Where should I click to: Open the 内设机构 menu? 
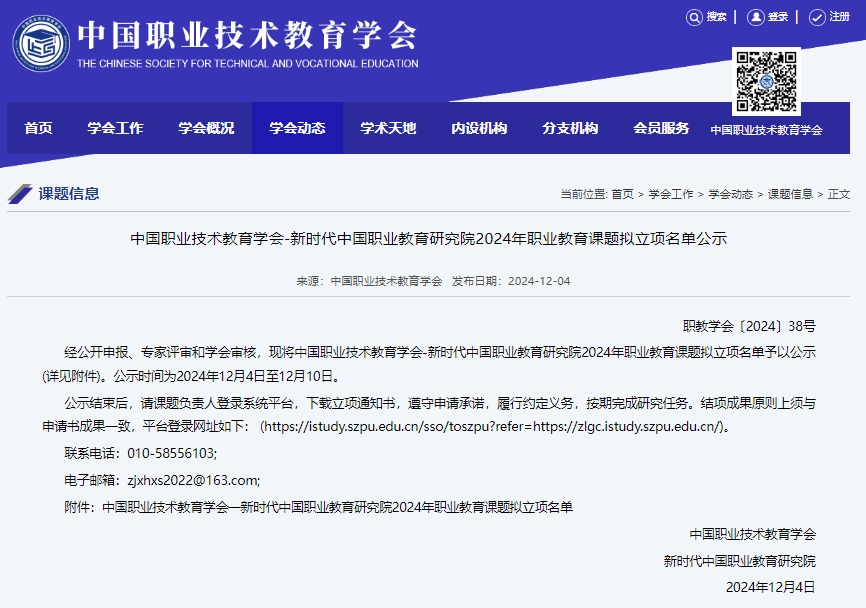[479, 128]
